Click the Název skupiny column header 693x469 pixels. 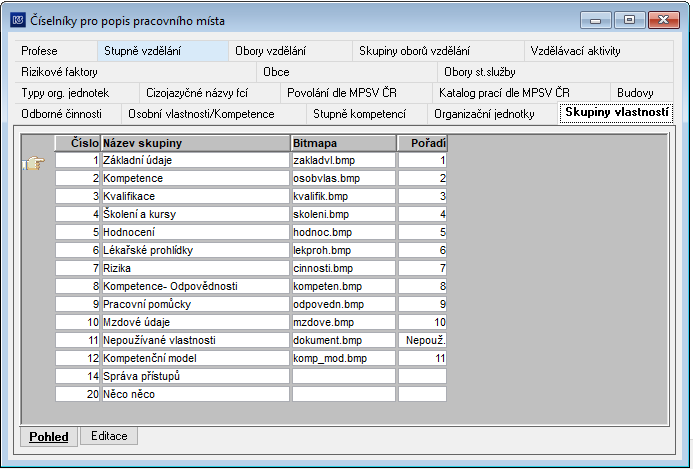[x=195, y=143]
